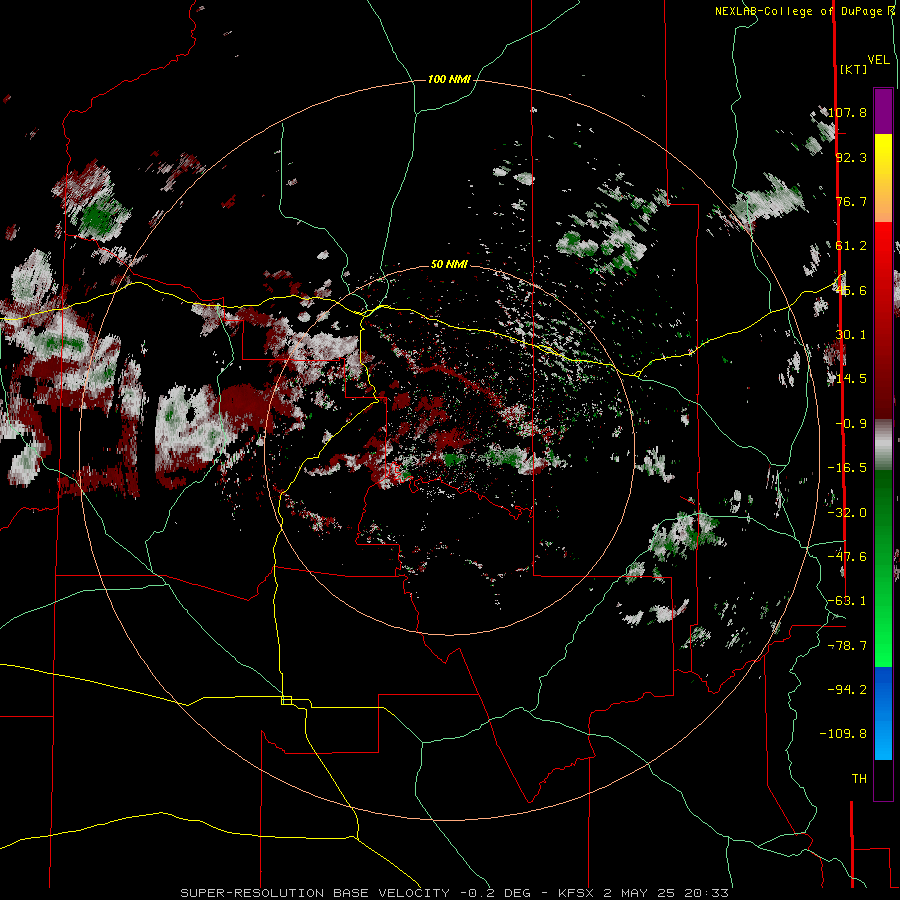Image resolution: width=900 pixels, height=900 pixels.
Task: Select the -94.2 scale value
Action: (847, 690)
